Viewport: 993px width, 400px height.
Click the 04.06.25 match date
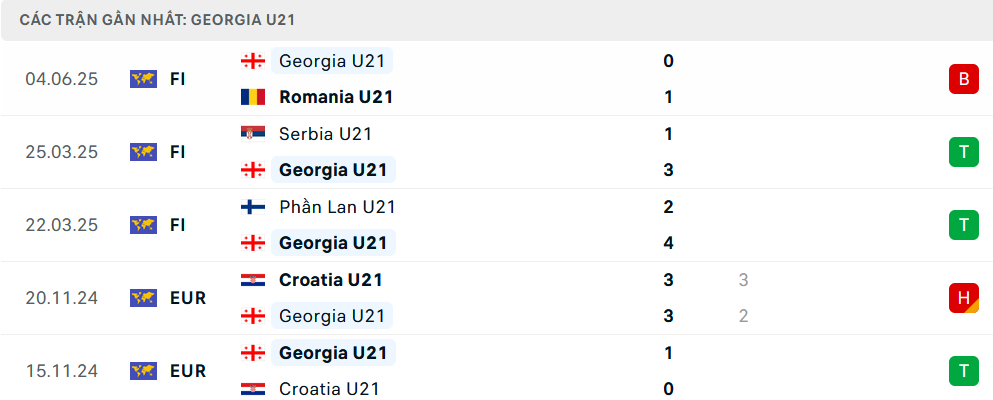[62, 79]
